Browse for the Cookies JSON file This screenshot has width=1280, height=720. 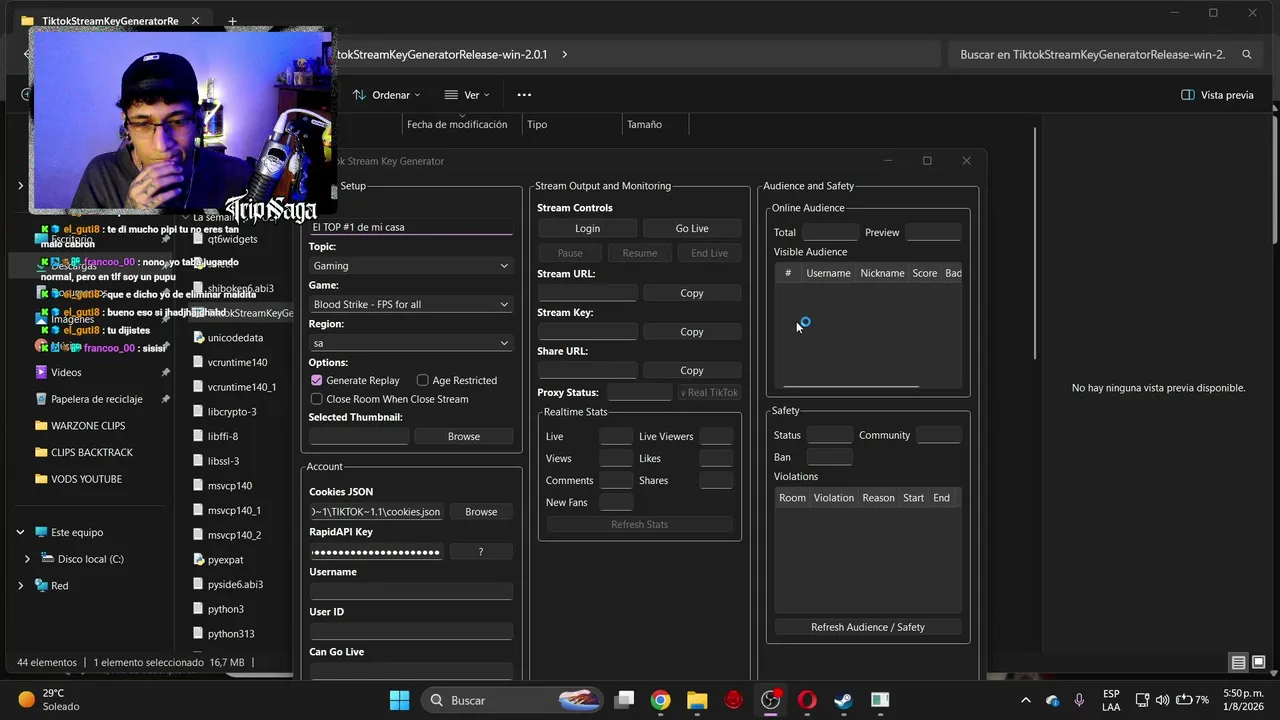[x=481, y=512]
